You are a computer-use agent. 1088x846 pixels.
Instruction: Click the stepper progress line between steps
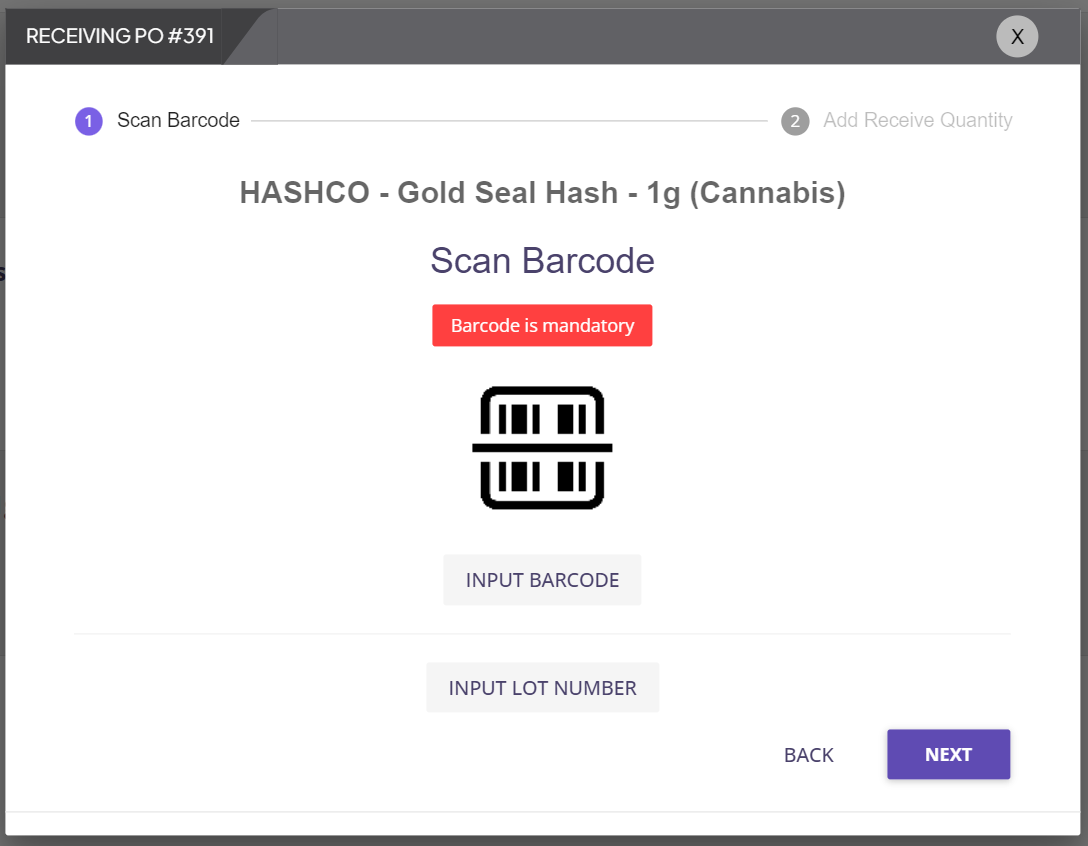click(509, 121)
